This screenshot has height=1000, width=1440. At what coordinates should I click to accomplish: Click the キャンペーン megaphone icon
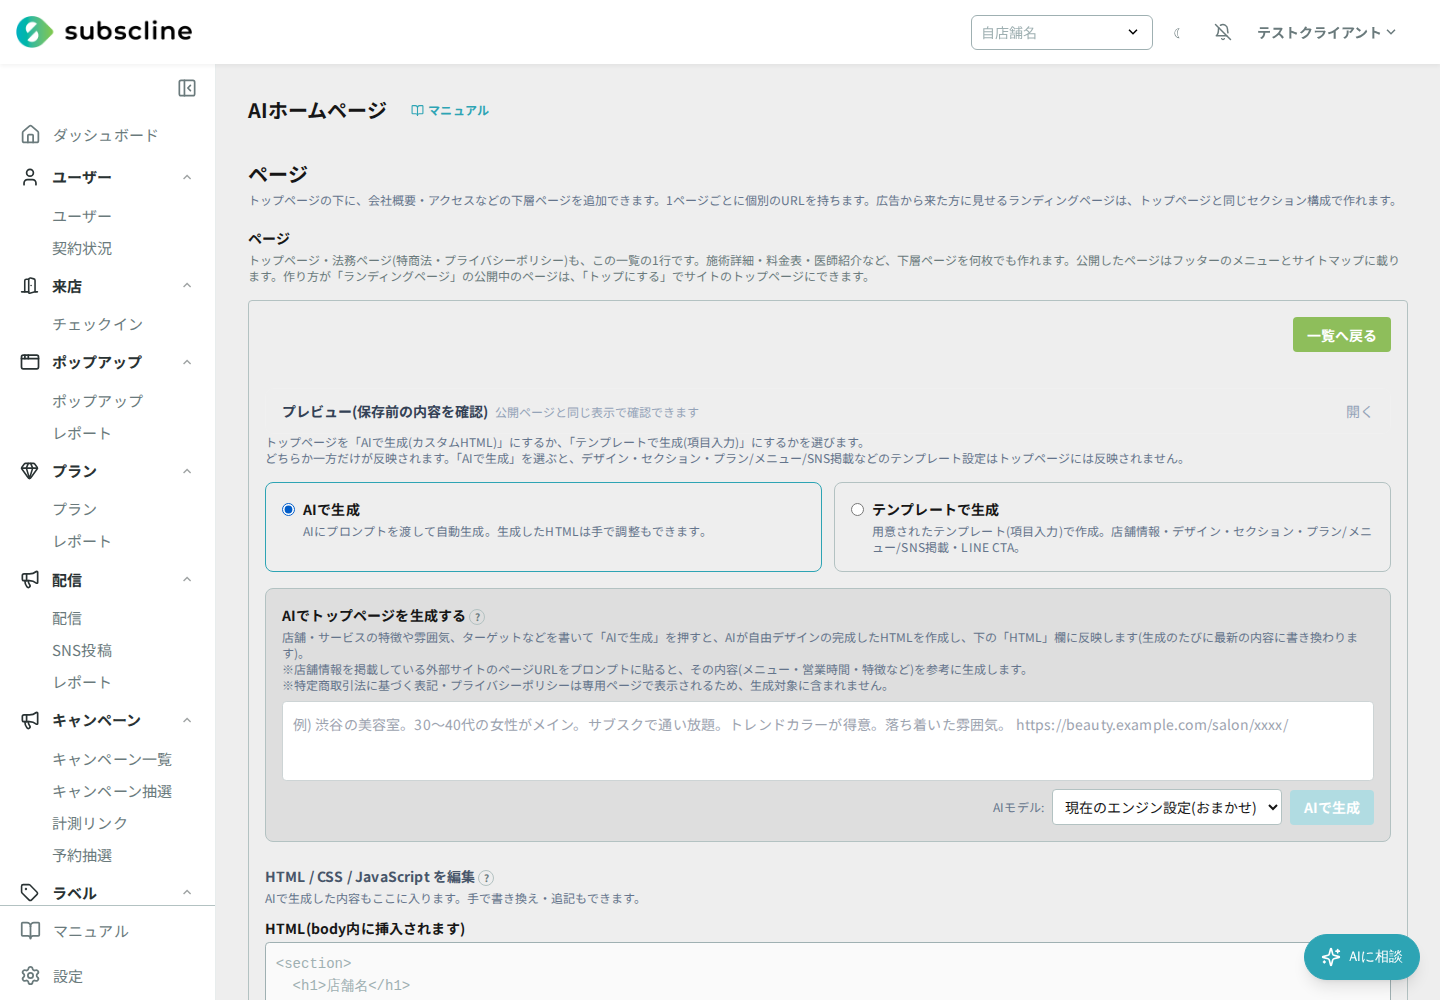(30, 720)
